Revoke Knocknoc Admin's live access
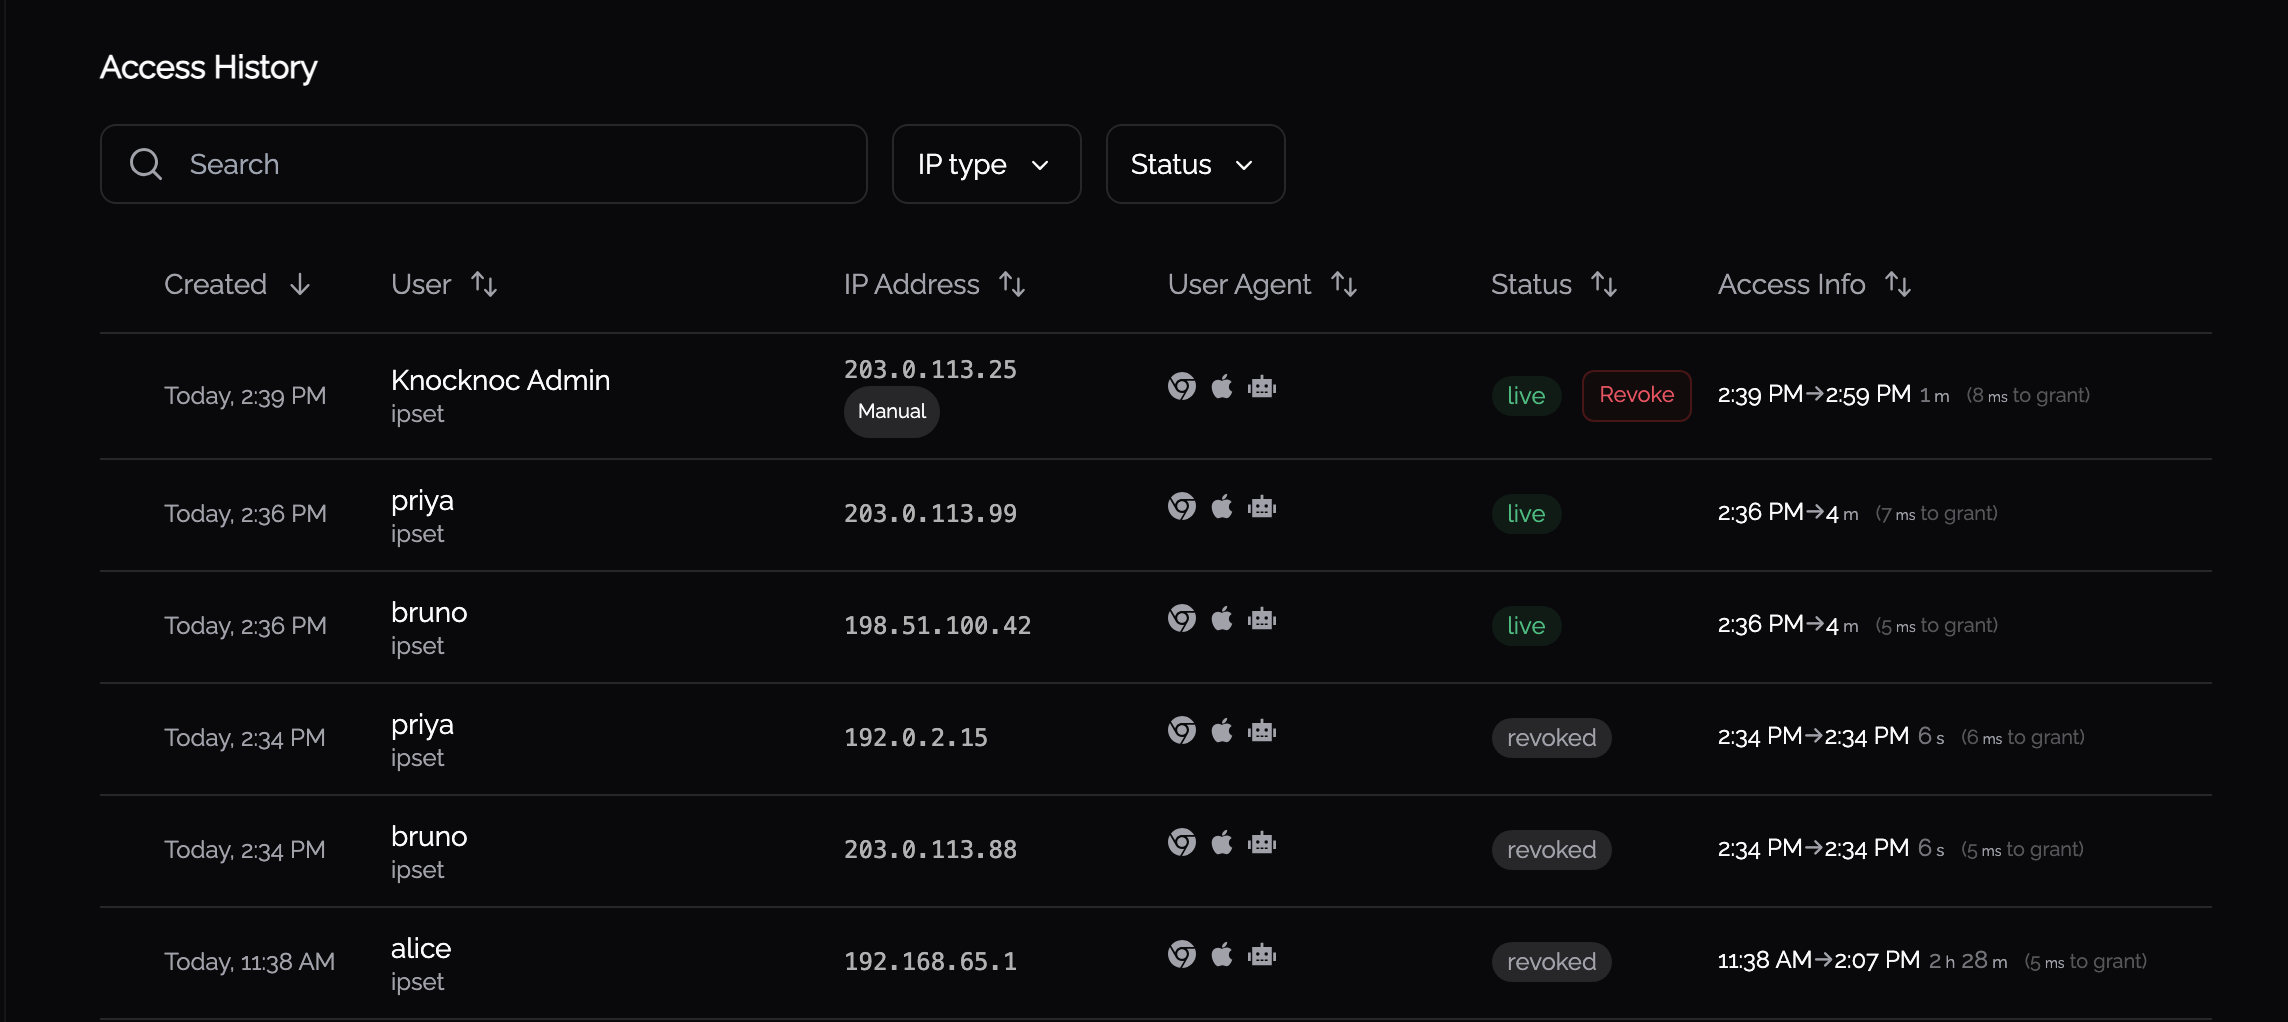Viewport: 2288px width, 1022px height. click(x=1636, y=395)
